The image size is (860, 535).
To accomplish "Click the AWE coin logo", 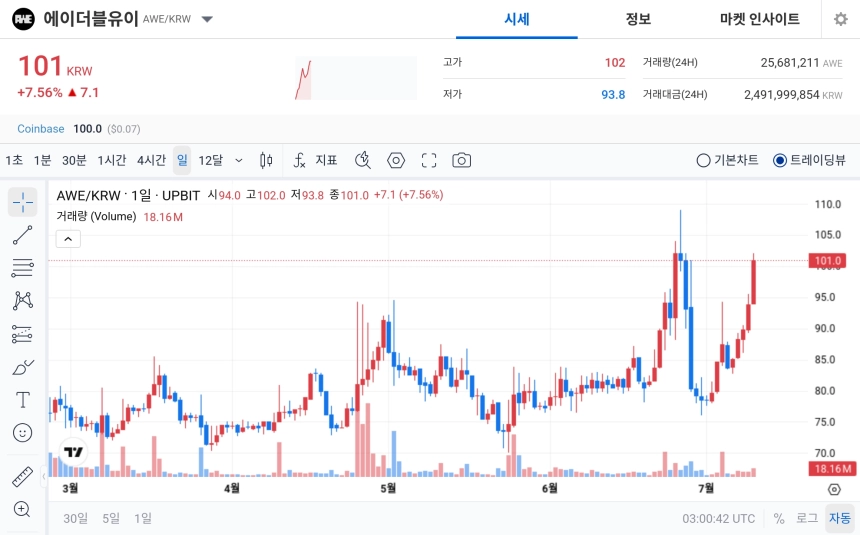I will 23,19.
